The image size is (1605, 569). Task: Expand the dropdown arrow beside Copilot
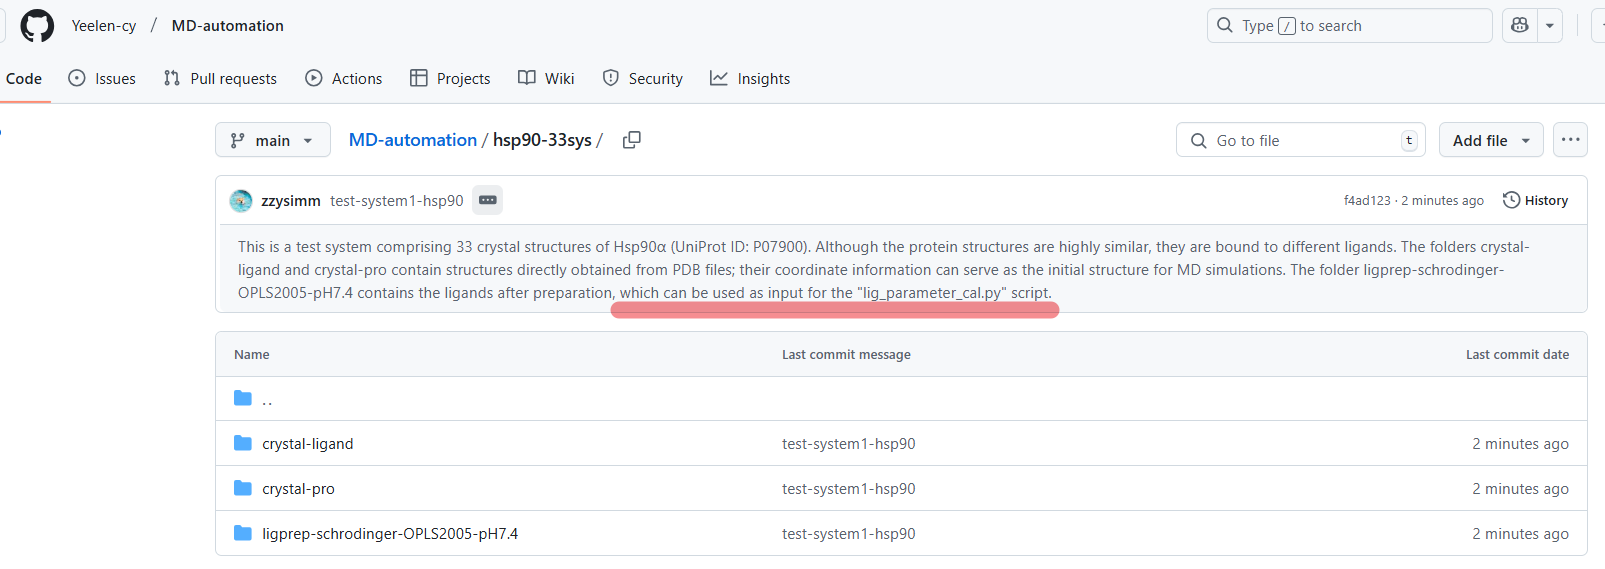click(x=1550, y=26)
